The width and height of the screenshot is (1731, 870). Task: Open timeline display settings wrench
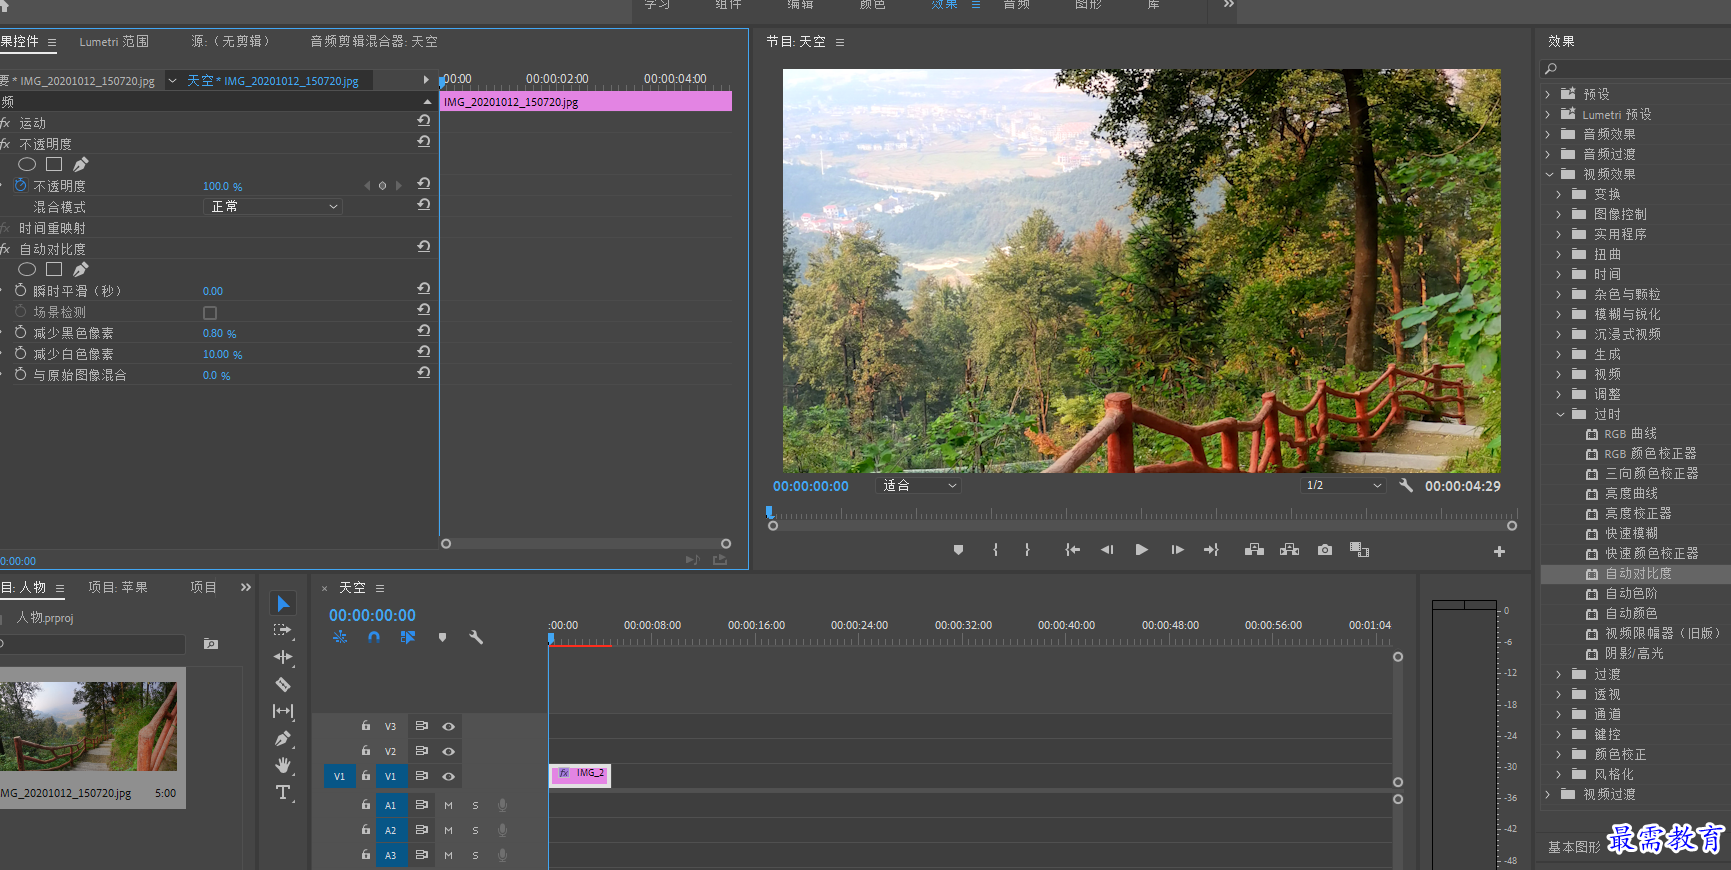pyautogui.click(x=476, y=637)
